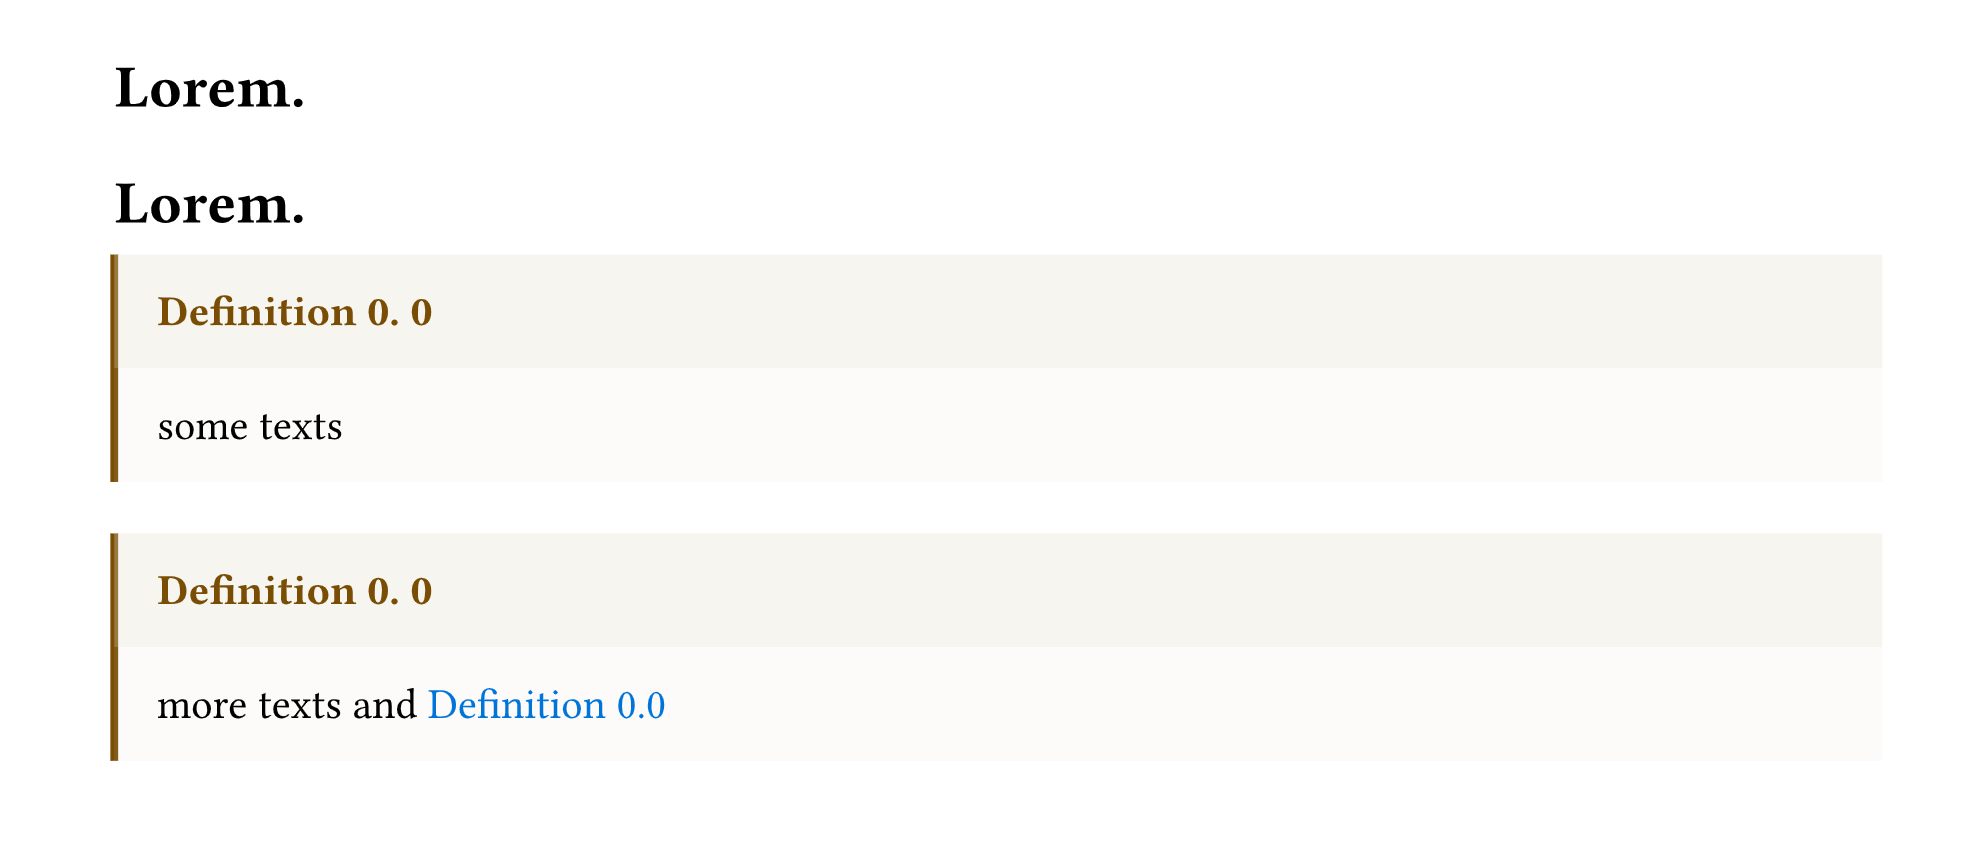The width and height of the screenshot is (1972, 850).
Task: Click the 'some texts' paragraph
Action: [250, 427]
